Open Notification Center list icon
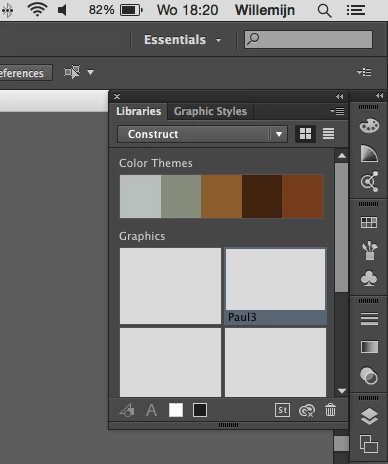388x464 pixels. (356, 10)
